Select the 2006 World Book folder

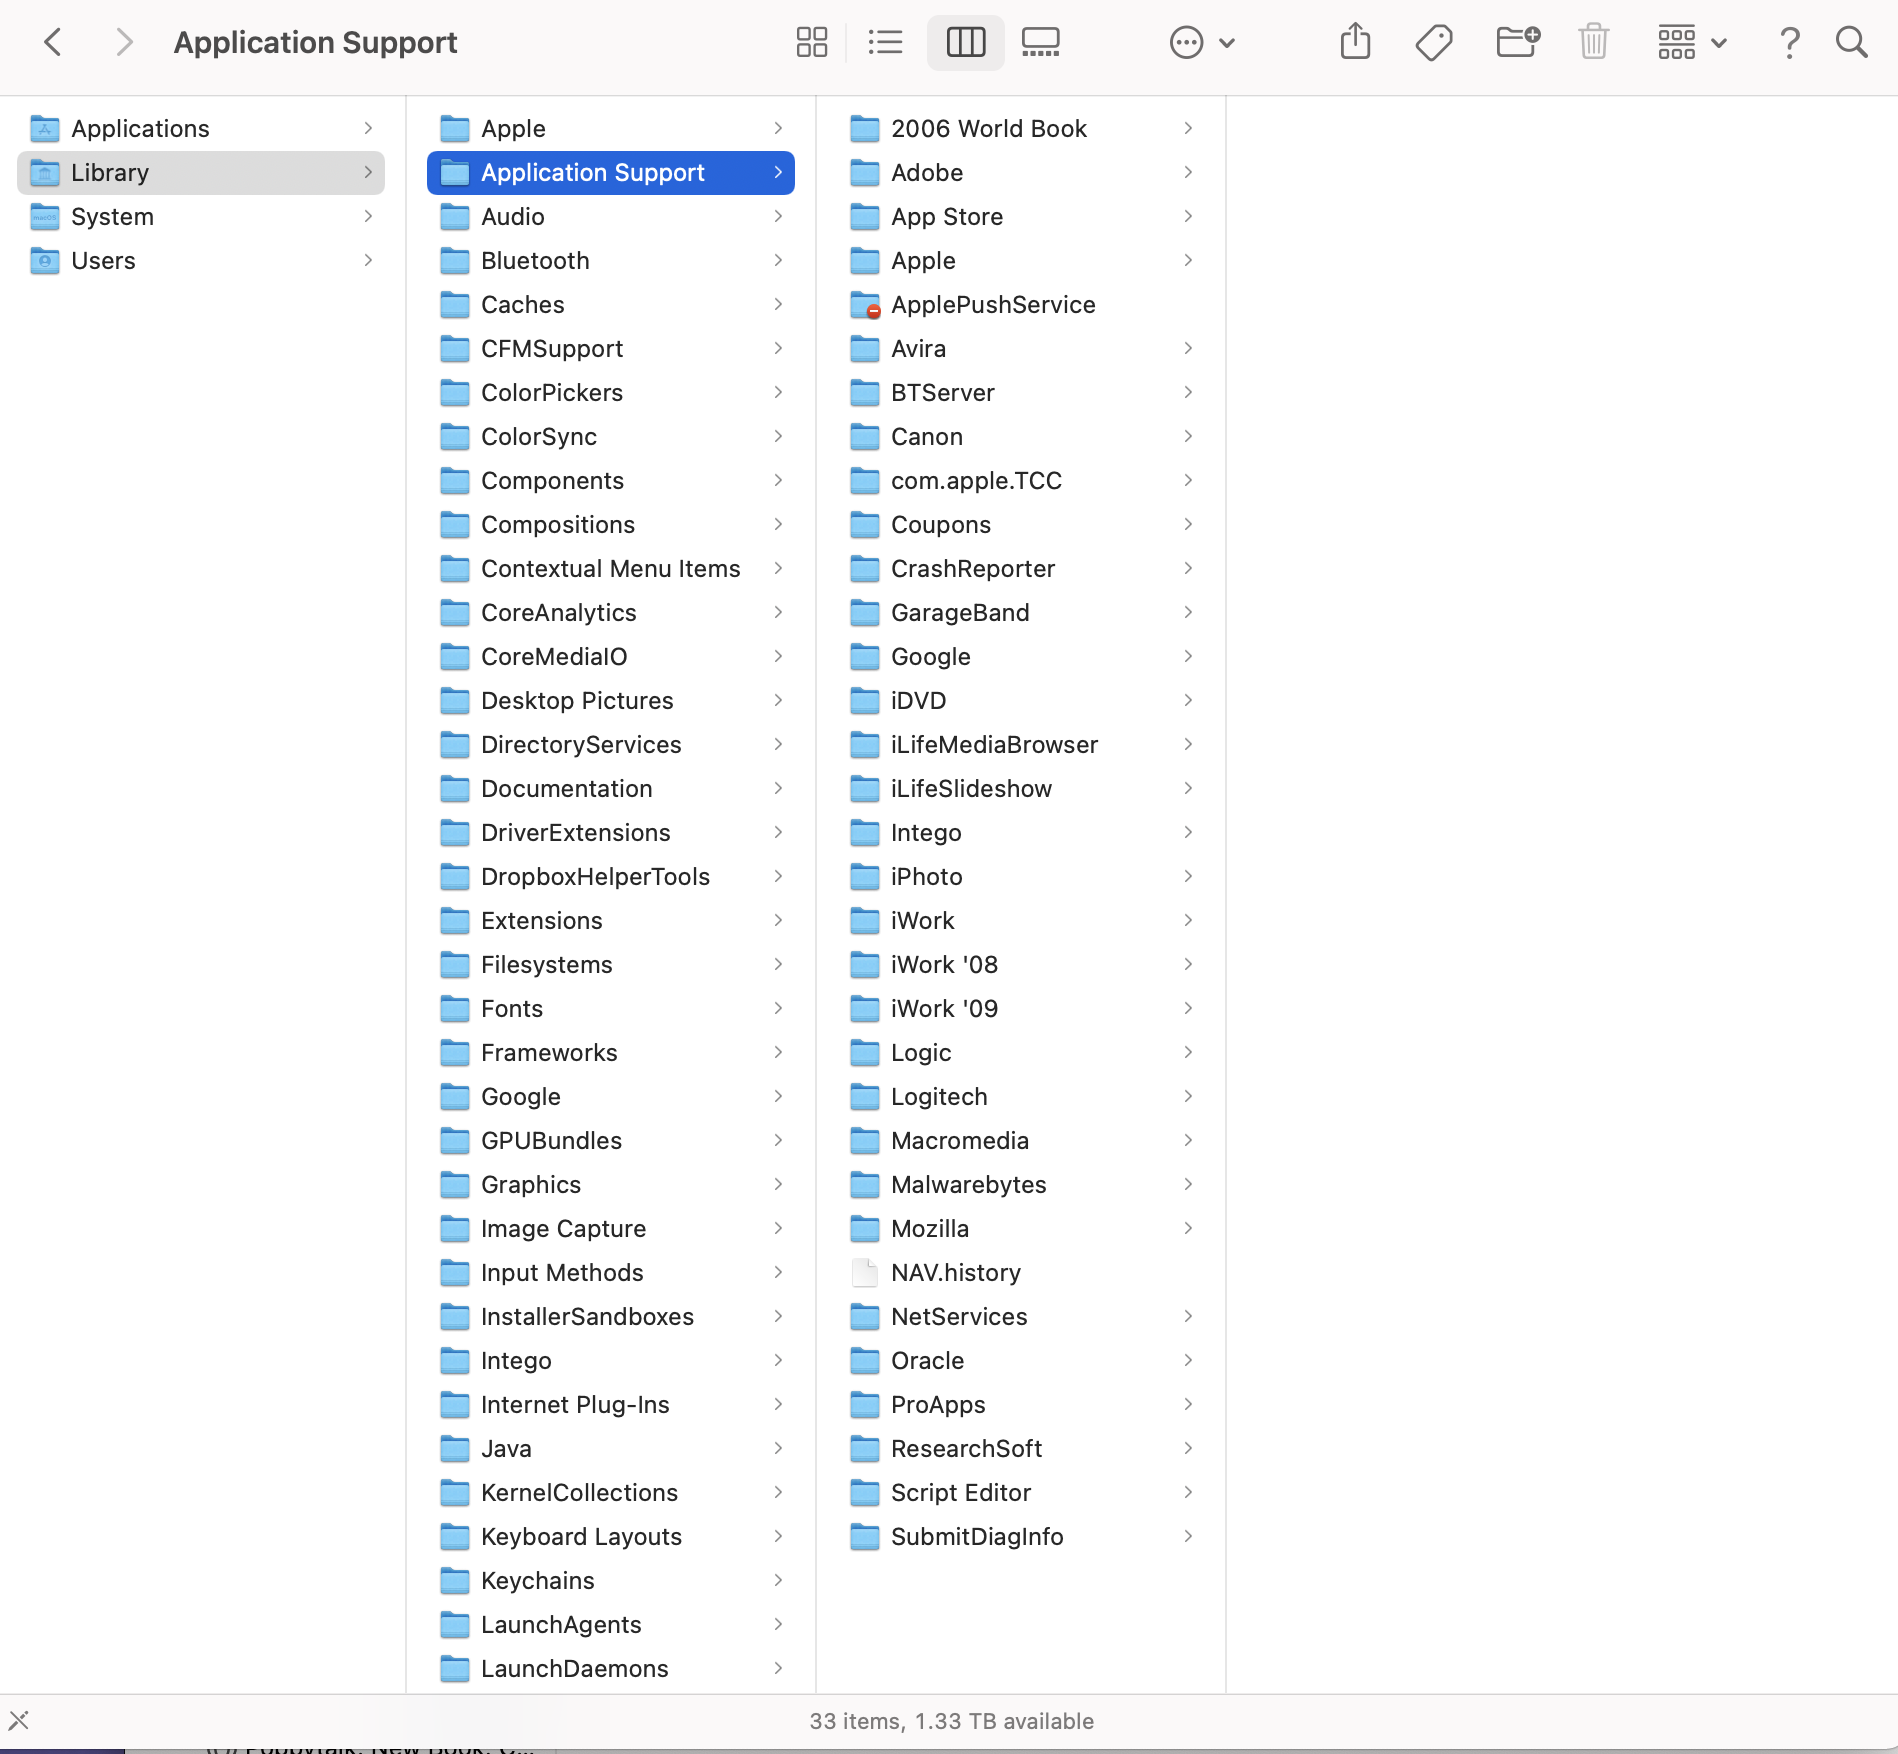(x=1021, y=128)
